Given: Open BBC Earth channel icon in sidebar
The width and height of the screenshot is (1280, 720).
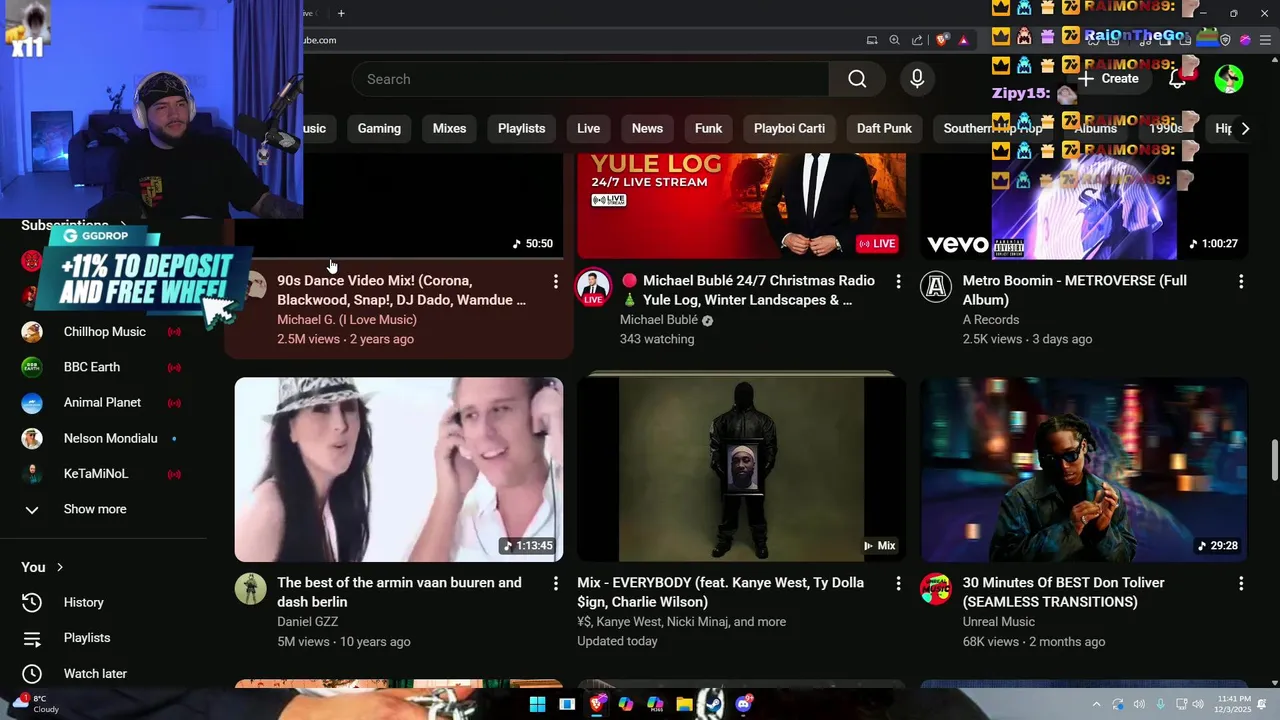Looking at the screenshot, I should (32, 367).
